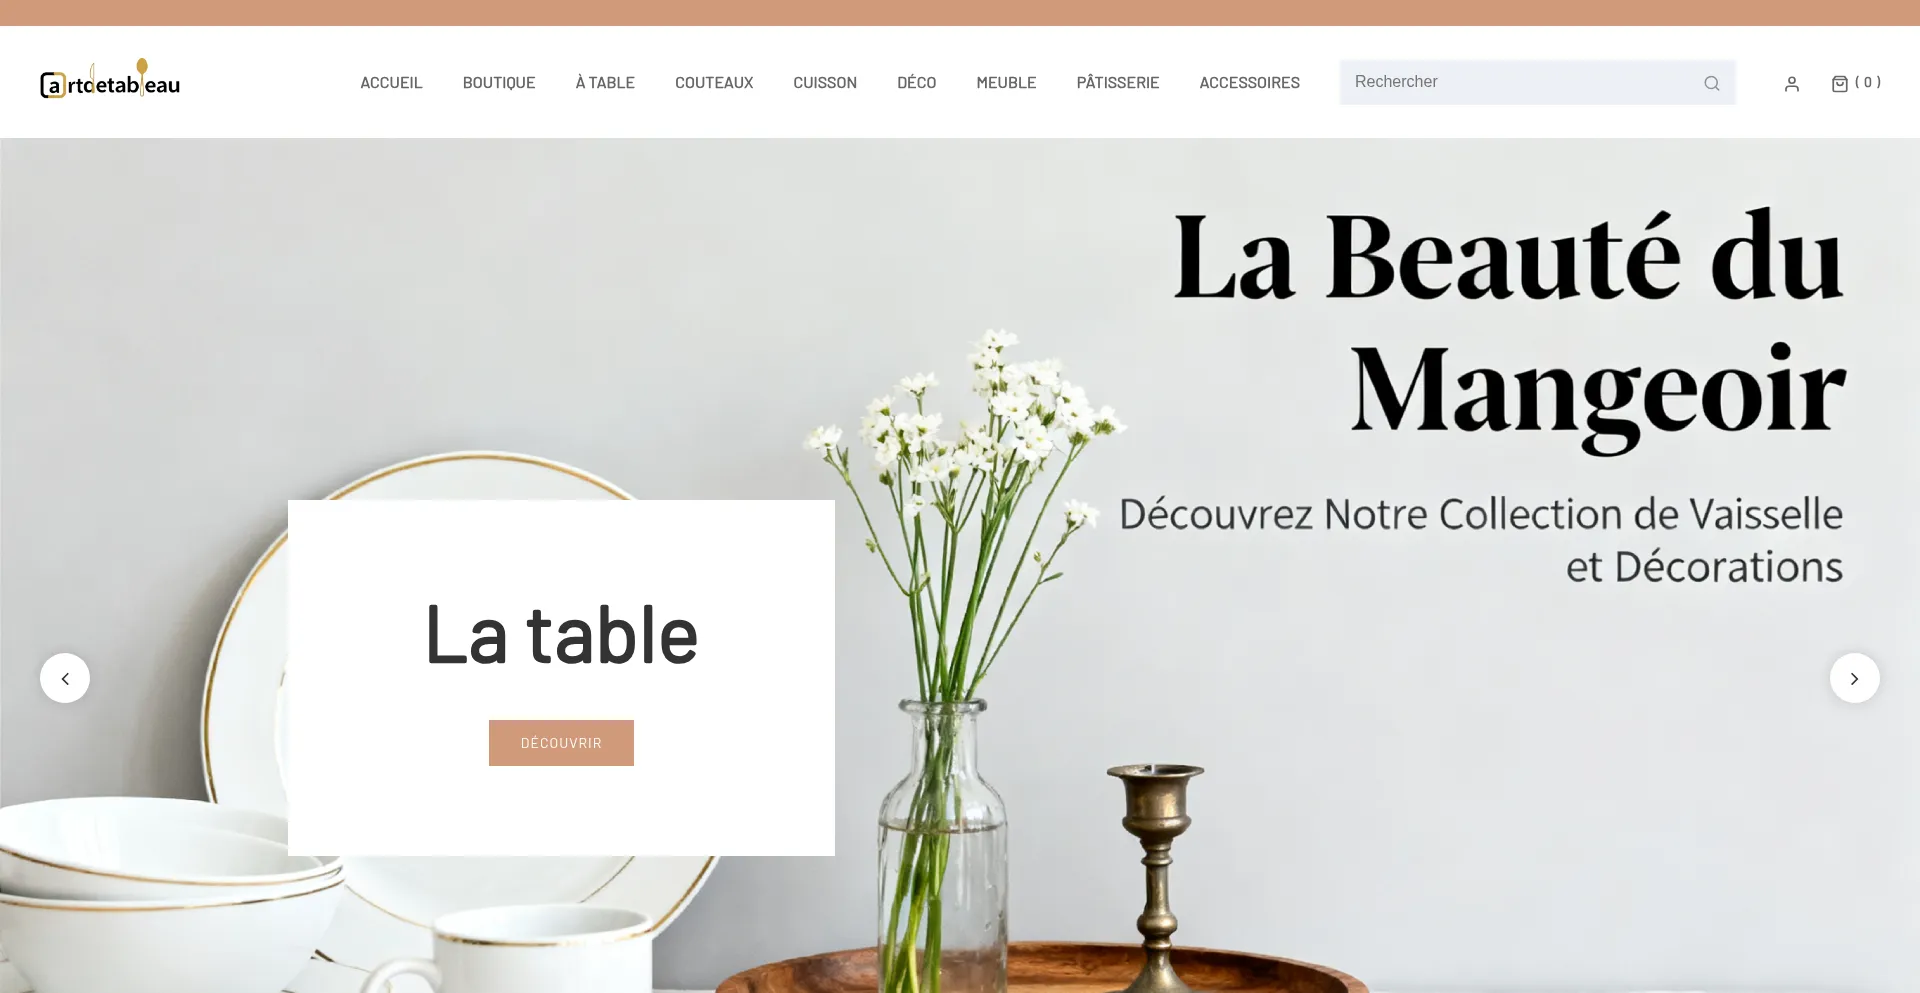Click the cart item count (0)

click(1868, 83)
